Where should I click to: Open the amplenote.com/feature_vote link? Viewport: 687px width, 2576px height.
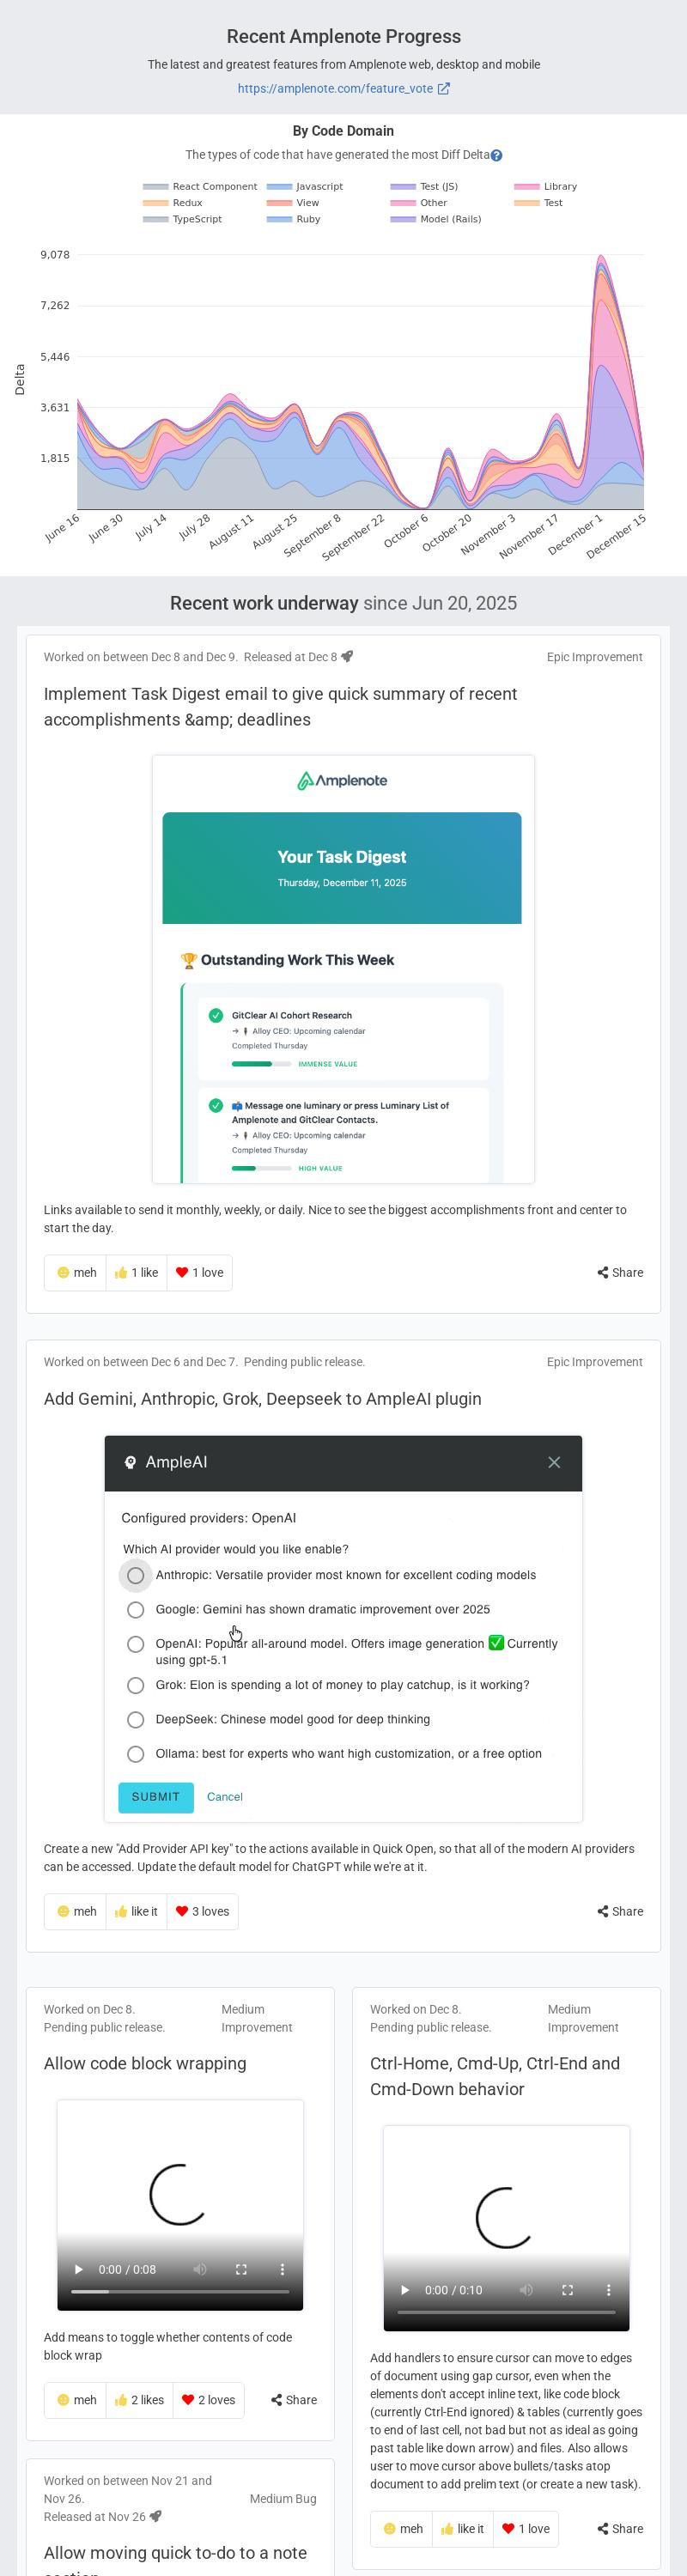343,89
